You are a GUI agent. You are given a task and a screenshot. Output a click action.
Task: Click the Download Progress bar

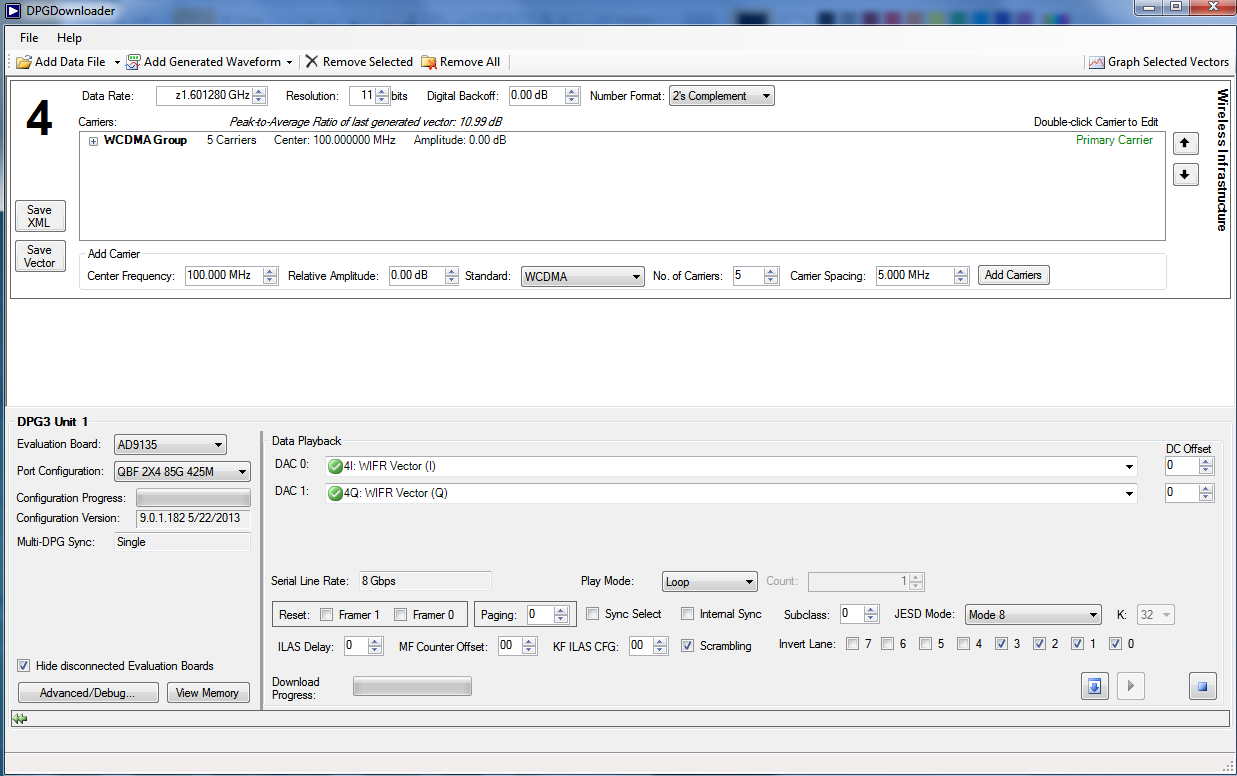412,686
